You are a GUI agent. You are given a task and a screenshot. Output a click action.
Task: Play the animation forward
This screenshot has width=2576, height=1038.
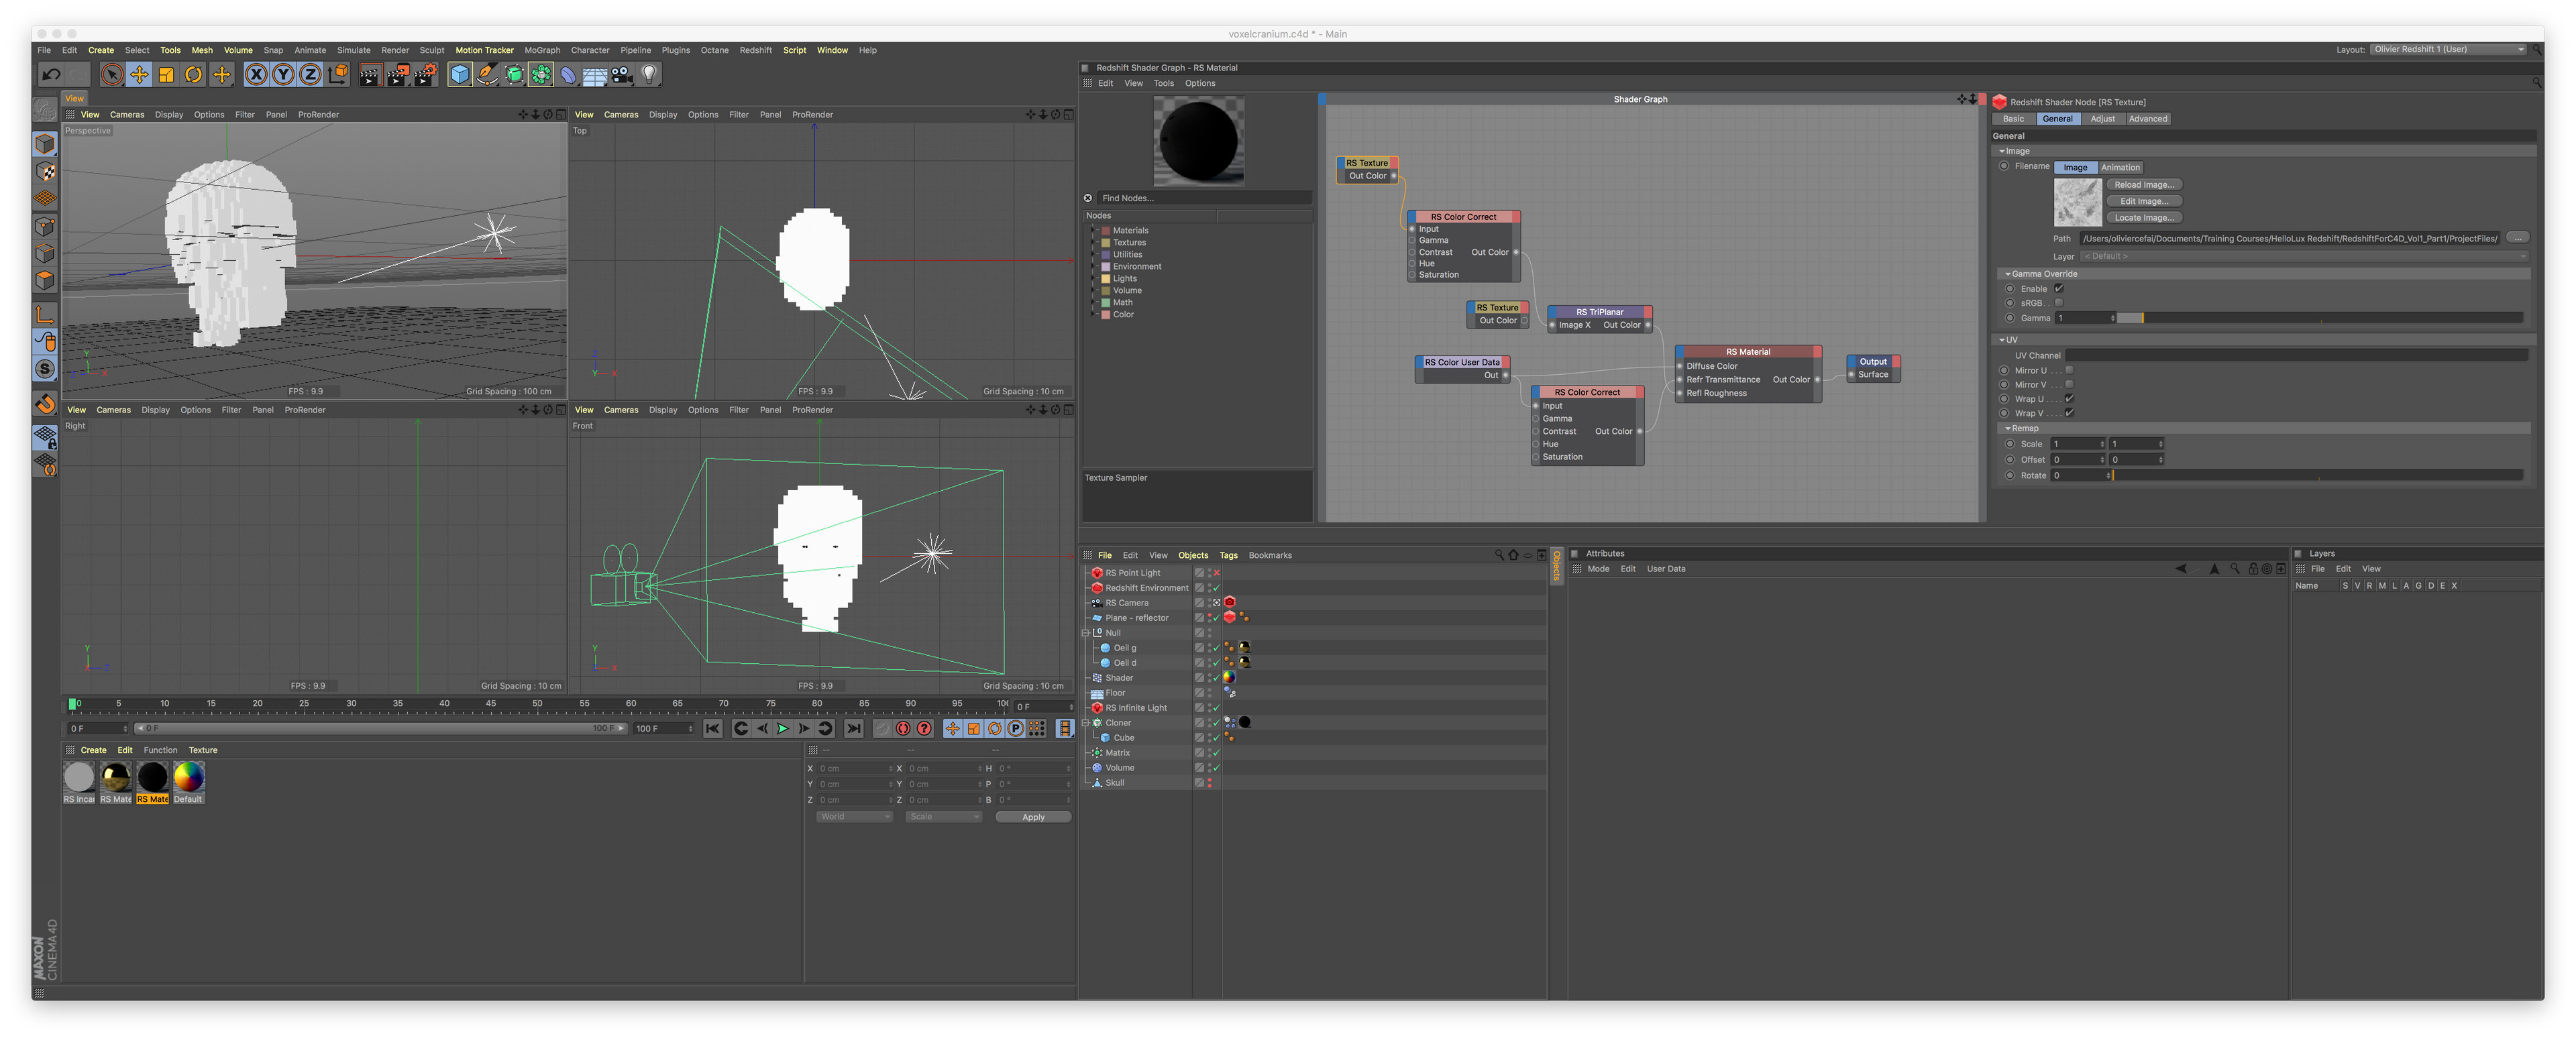783,728
